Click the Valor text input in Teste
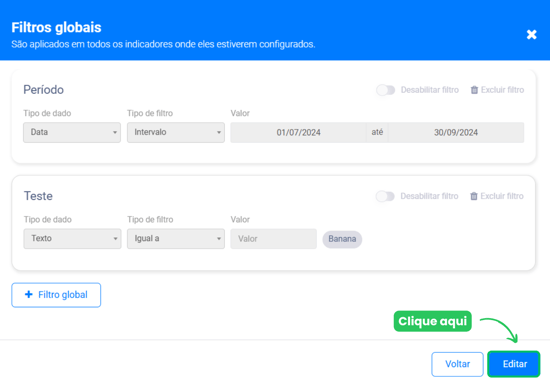Image resolution: width=550 pixels, height=387 pixels. click(x=274, y=239)
